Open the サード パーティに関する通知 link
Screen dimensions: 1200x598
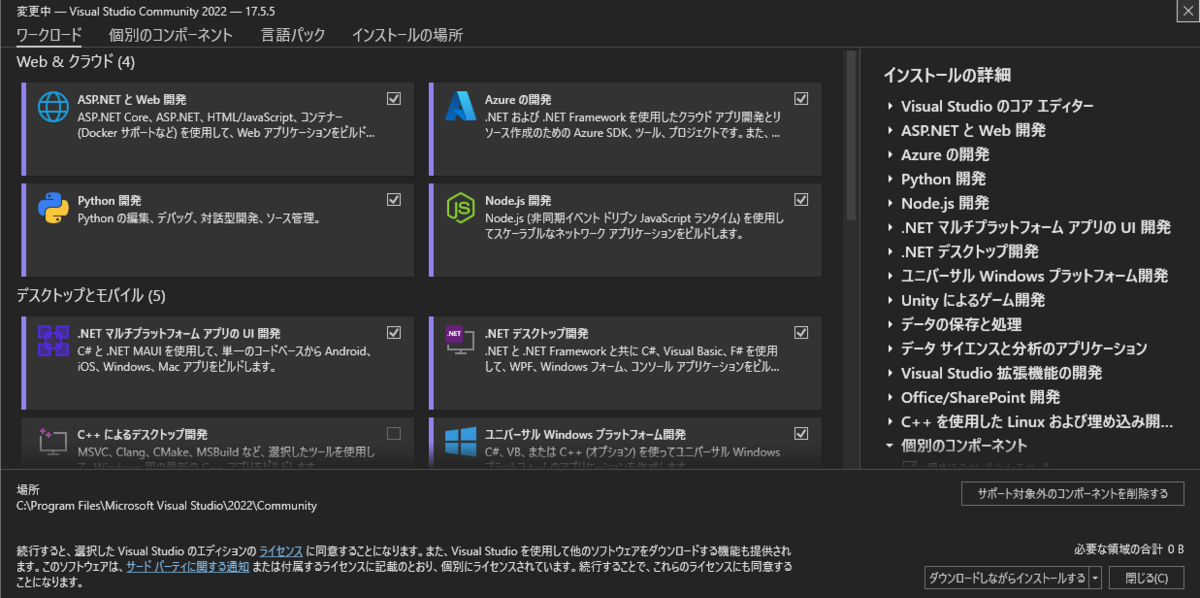[x=187, y=566]
